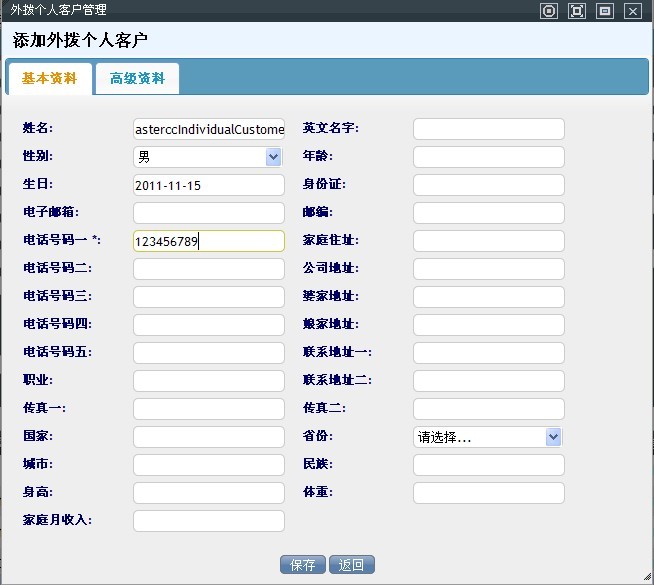
Task: Click the 年龄 age input field
Action: tap(488, 157)
